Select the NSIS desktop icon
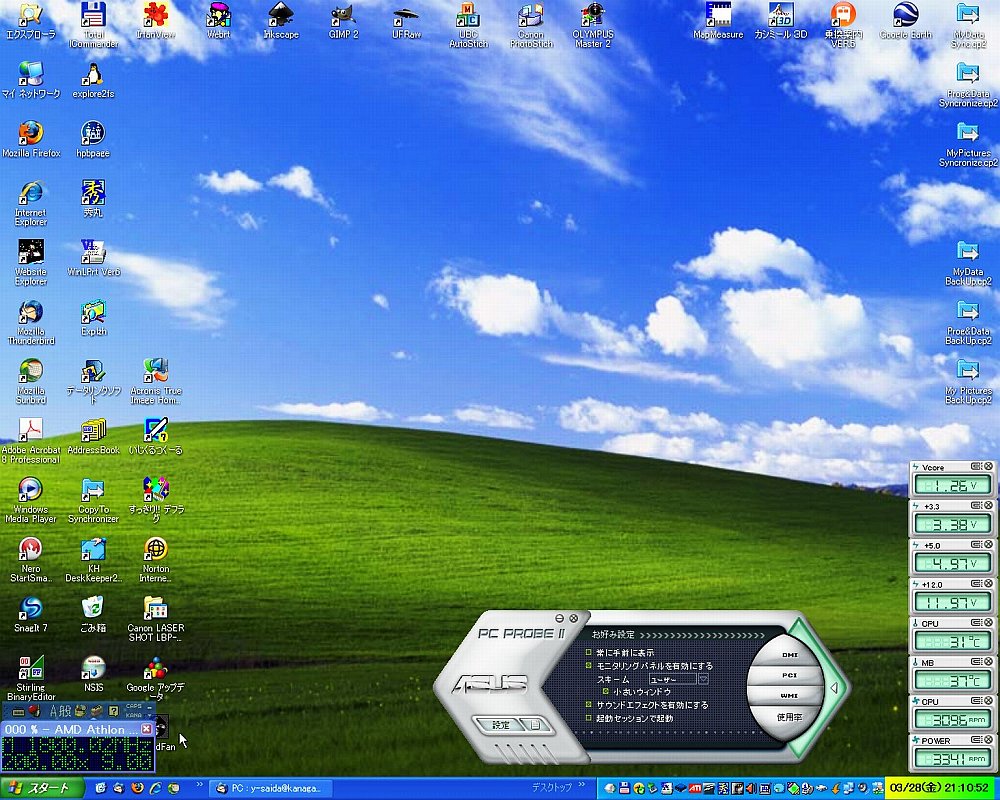The width and height of the screenshot is (1000, 800). pyautogui.click(x=93, y=673)
